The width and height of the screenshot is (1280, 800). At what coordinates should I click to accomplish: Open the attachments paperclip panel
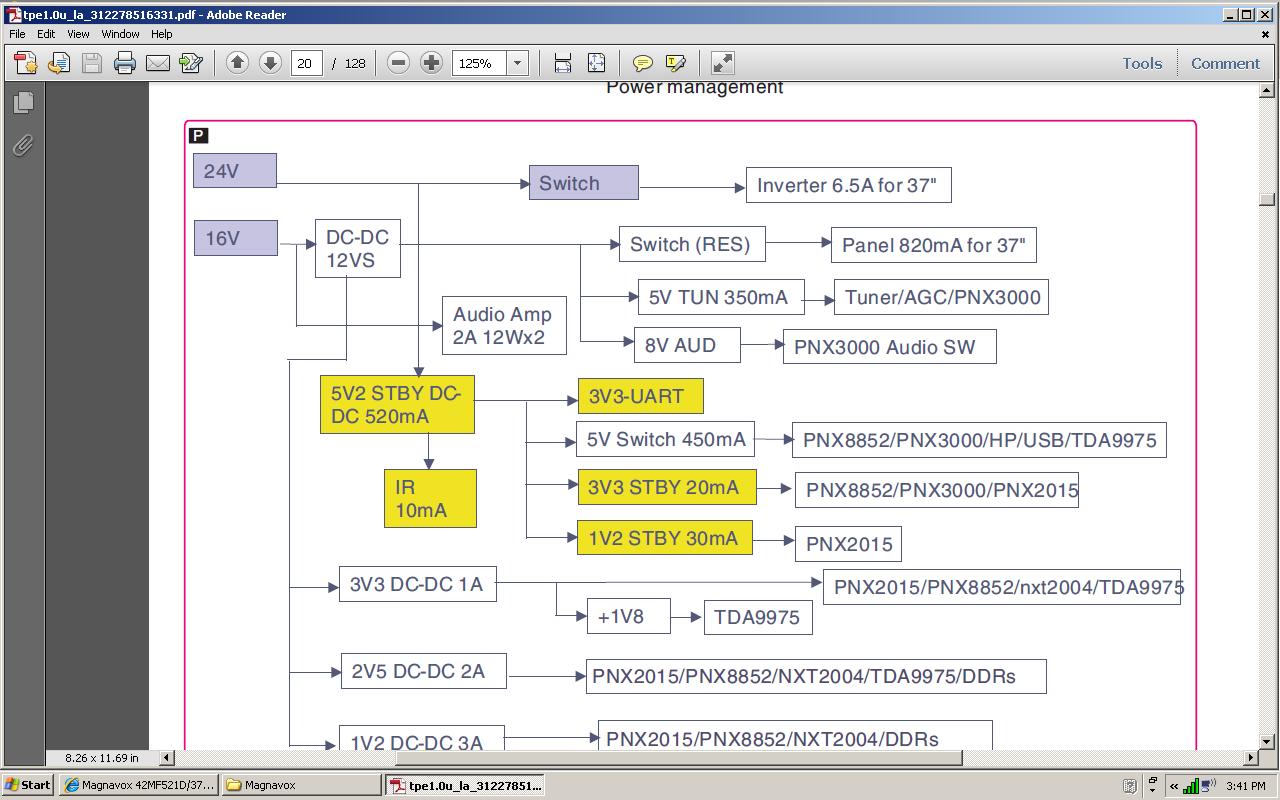(x=23, y=145)
